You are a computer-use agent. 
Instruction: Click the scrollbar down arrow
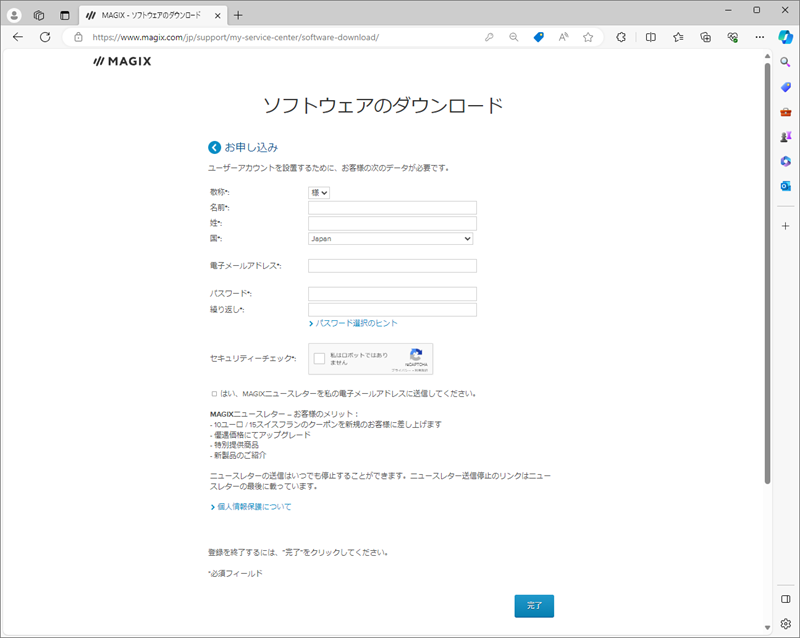(767, 627)
